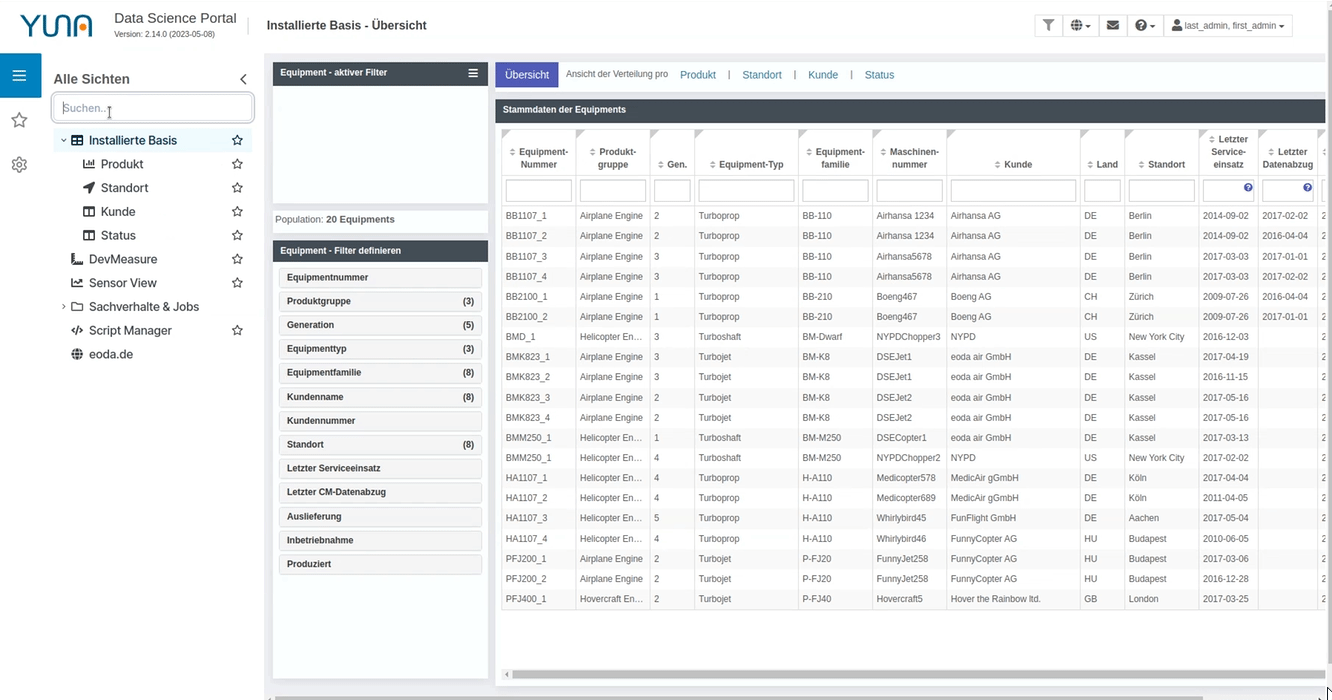Select Kunde in the sidebar tree
The width and height of the screenshot is (1332, 700).
point(118,212)
